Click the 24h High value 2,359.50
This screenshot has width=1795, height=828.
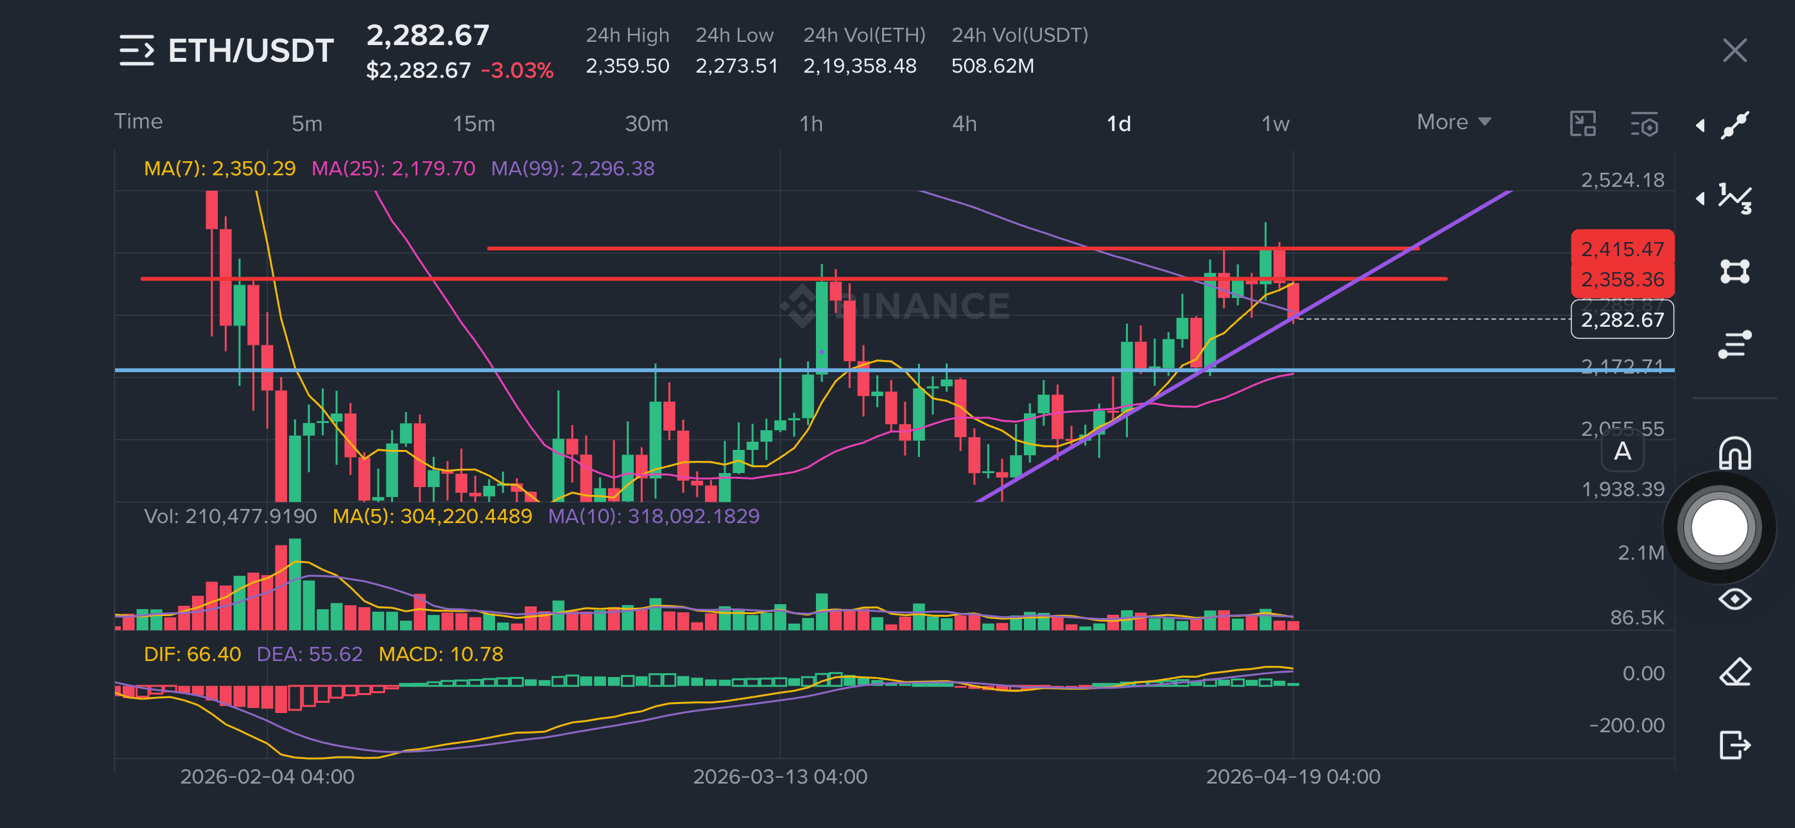(x=628, y=66)
